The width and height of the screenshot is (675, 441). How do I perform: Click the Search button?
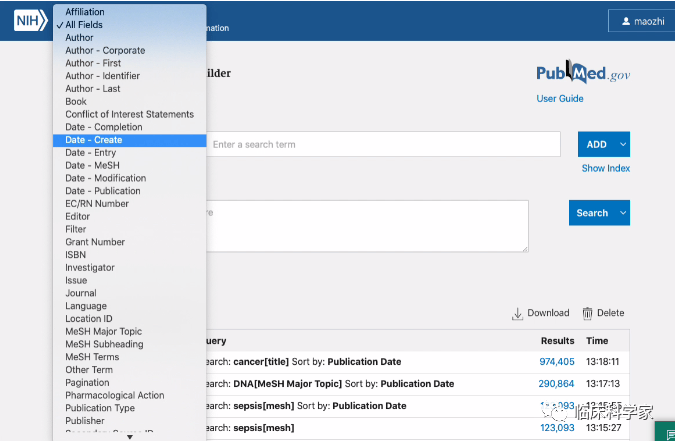[592, 213]
